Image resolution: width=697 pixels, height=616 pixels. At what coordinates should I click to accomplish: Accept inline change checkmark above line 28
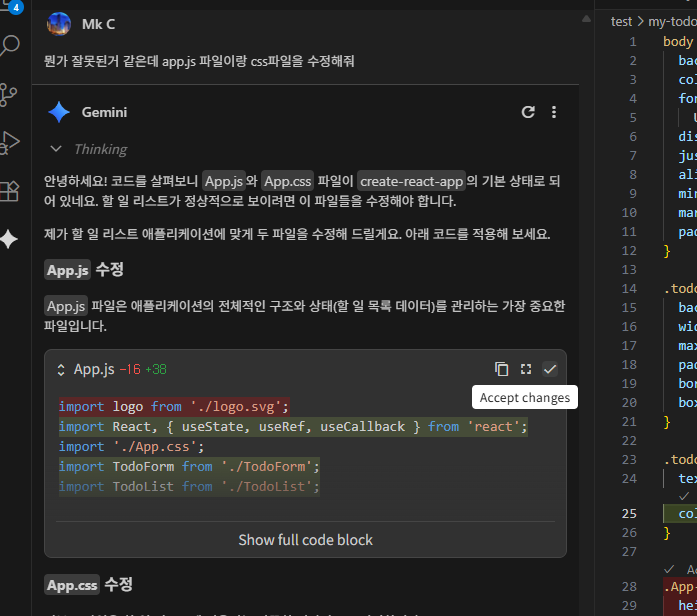click(669, 569)
